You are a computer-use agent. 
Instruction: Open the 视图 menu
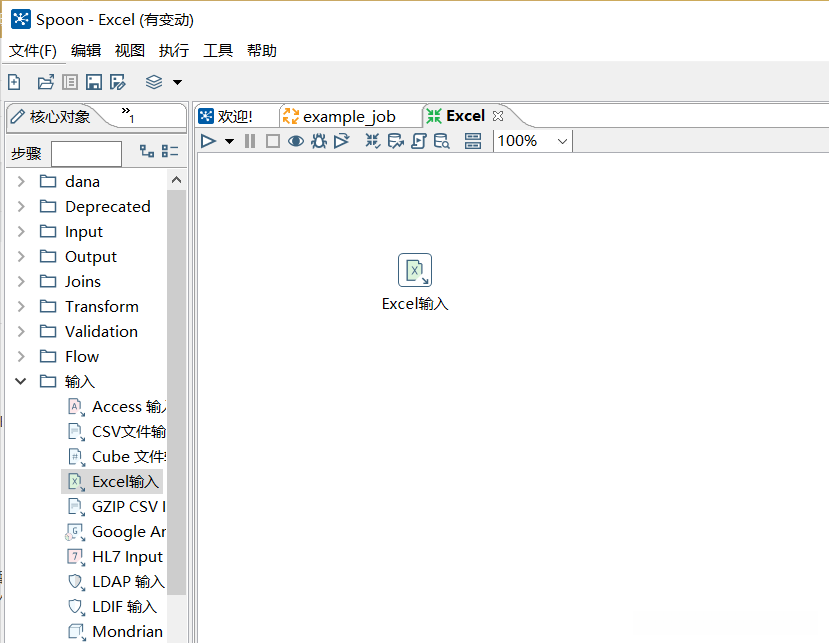130,51
